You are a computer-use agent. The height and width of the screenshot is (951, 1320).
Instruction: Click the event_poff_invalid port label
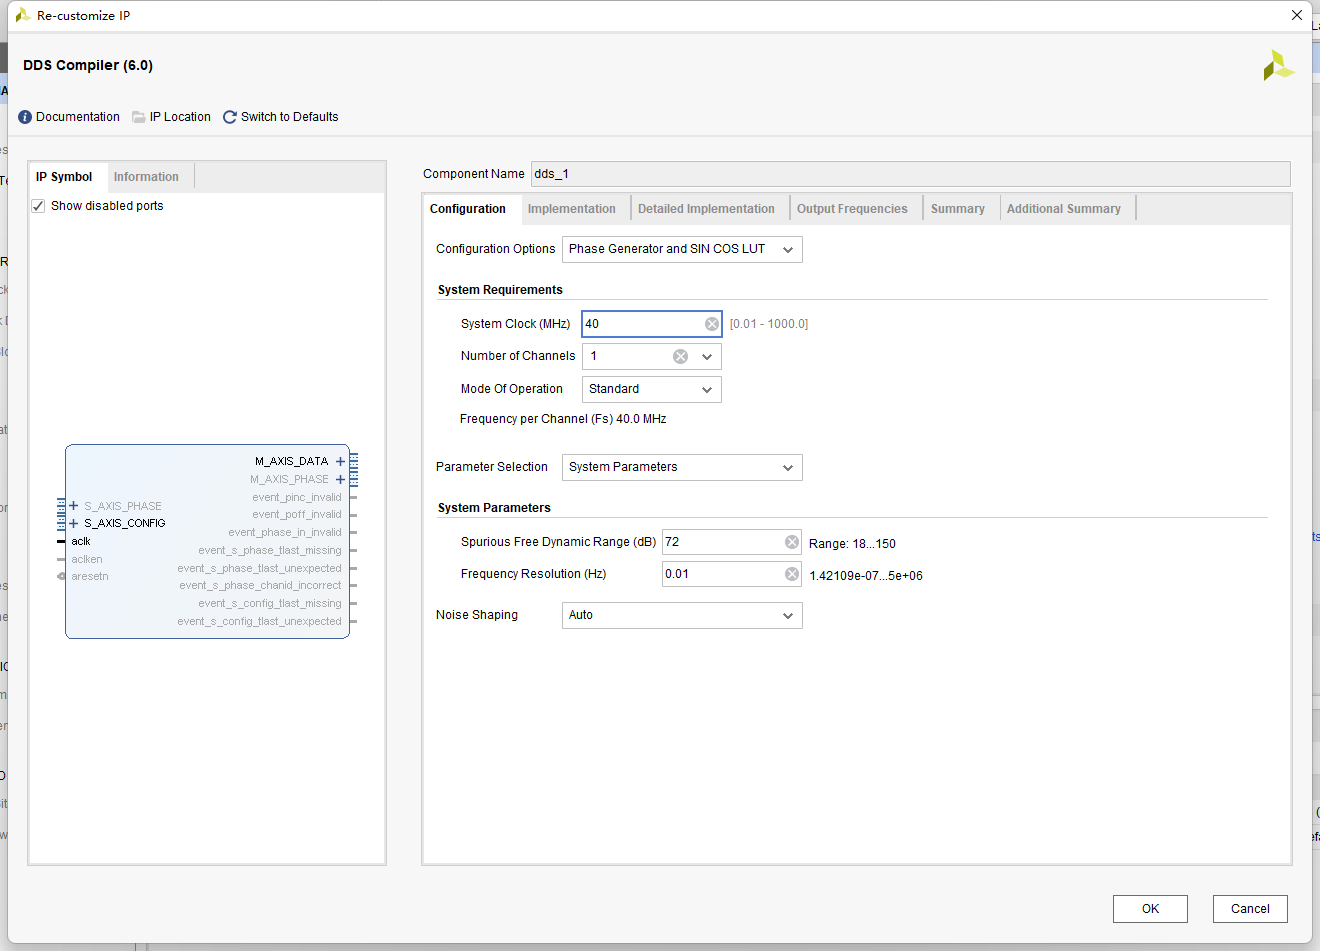(297, 514)
